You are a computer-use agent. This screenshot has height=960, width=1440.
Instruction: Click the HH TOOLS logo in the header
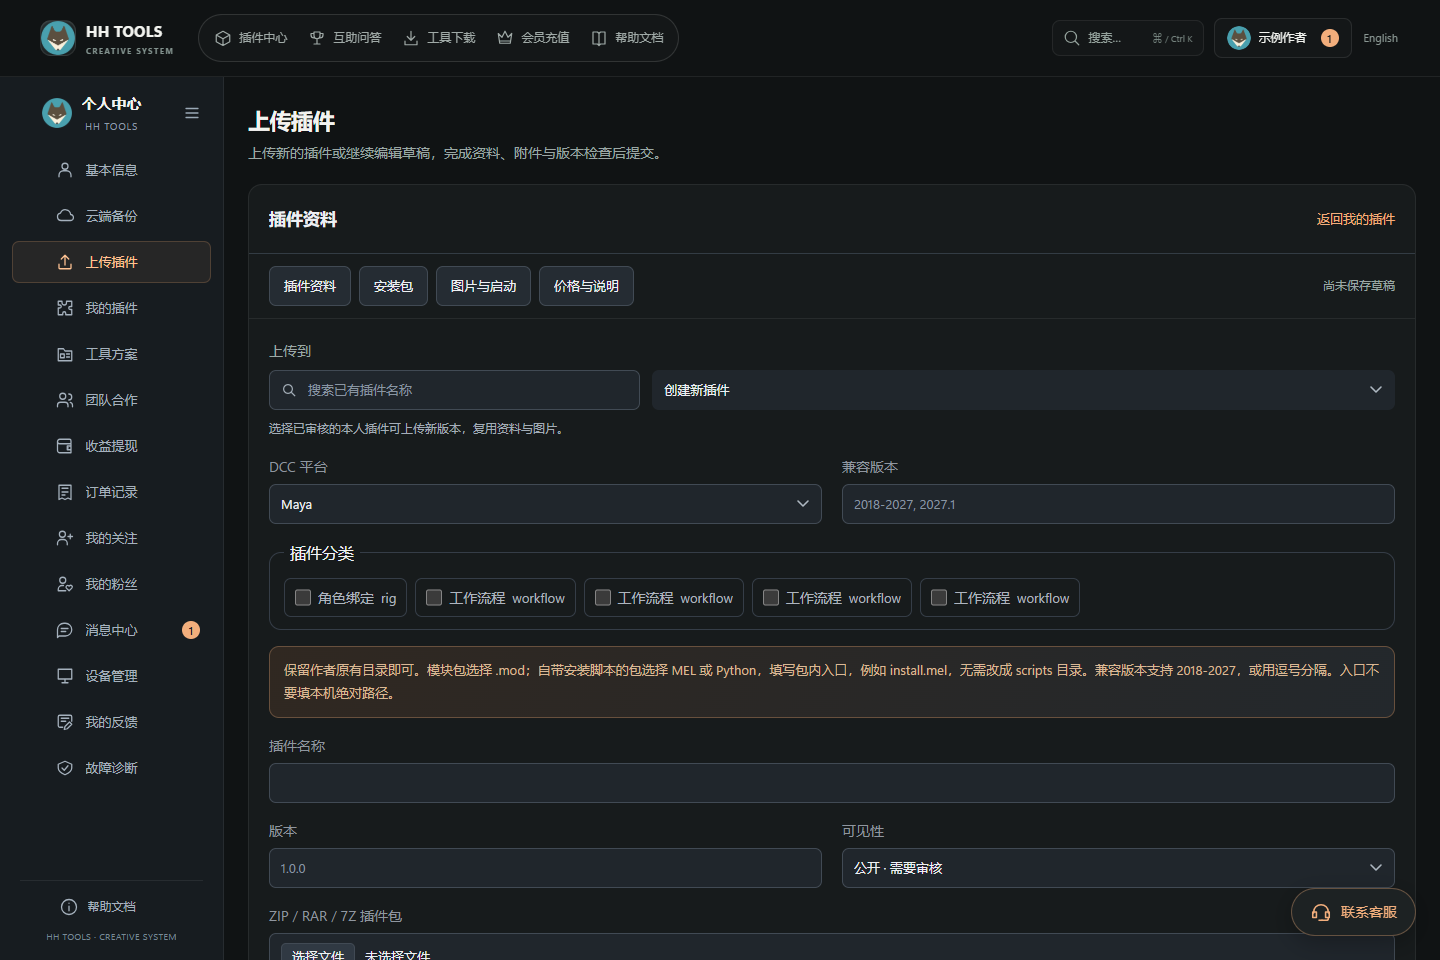coord(107,38)
